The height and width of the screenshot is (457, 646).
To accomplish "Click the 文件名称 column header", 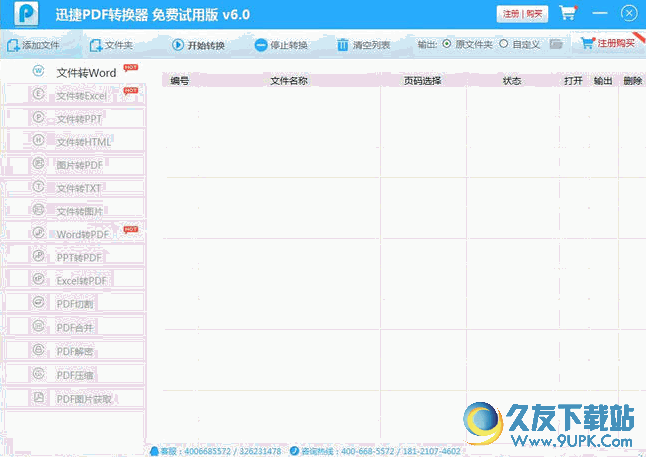I will (x=289, y=81).
